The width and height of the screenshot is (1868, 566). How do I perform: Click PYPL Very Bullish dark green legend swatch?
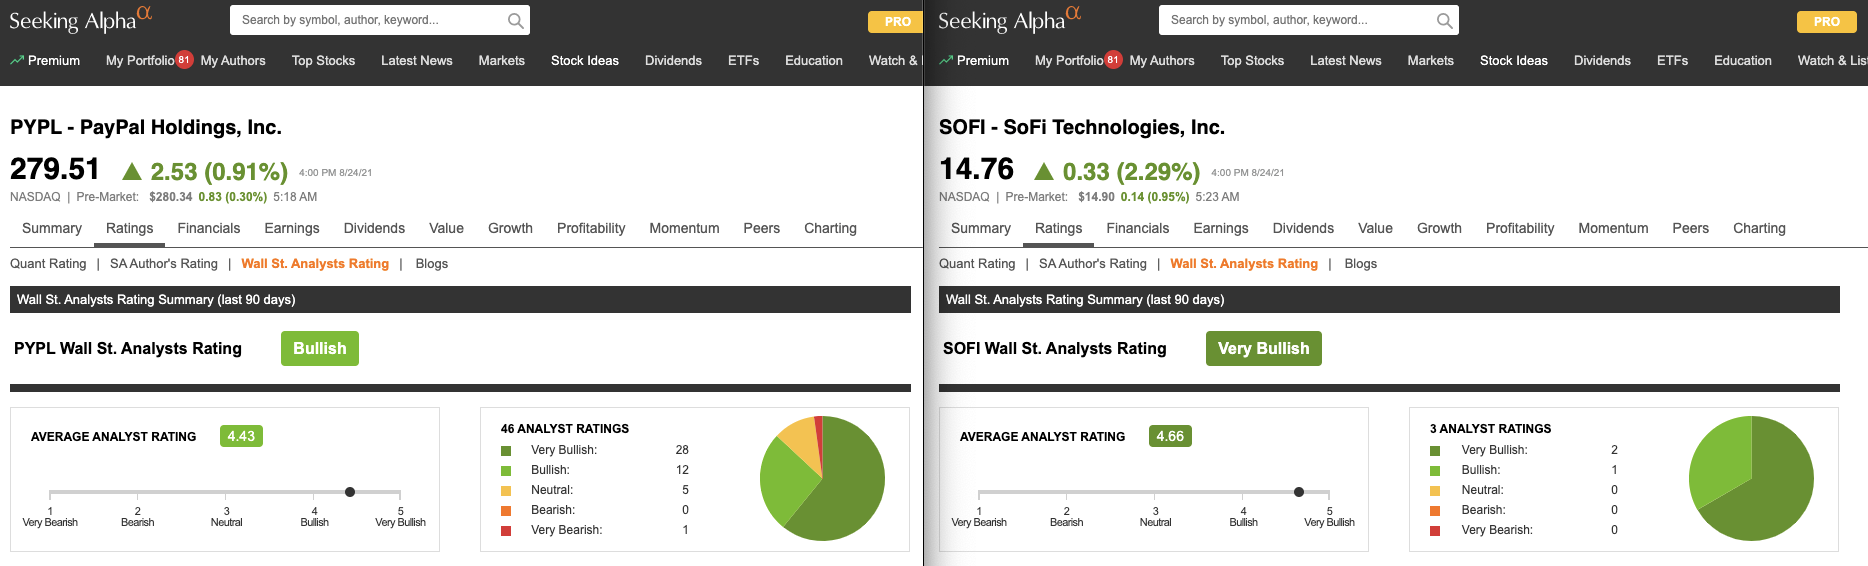pos(506,450)
